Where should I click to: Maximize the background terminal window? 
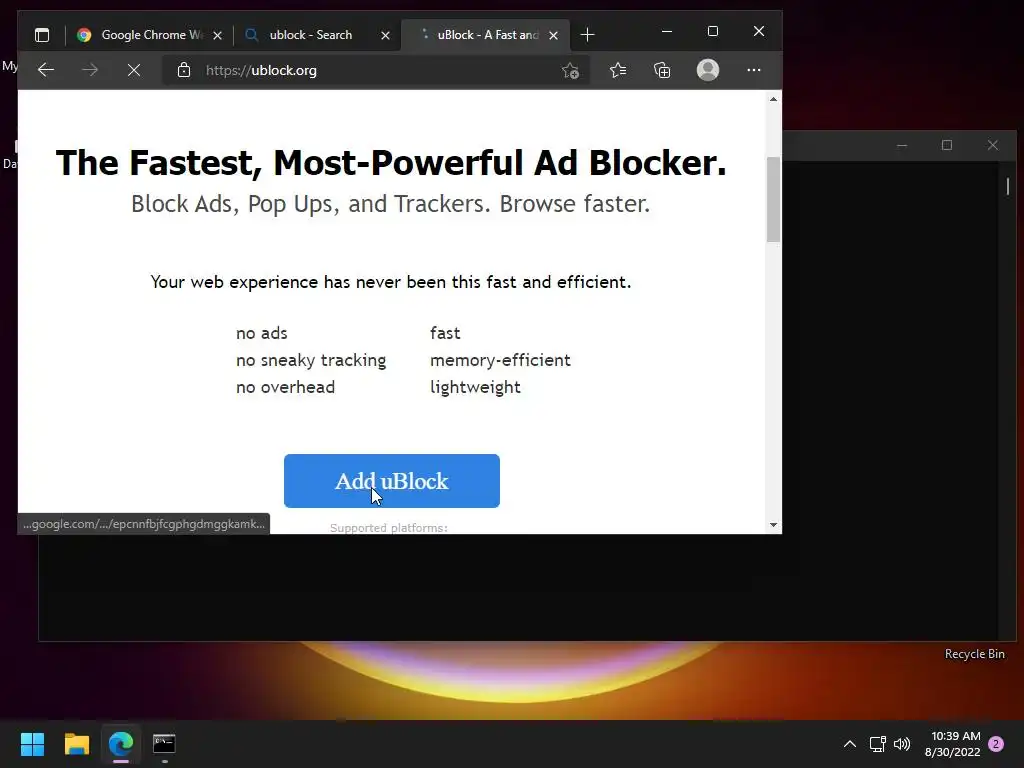click(947, 145)
